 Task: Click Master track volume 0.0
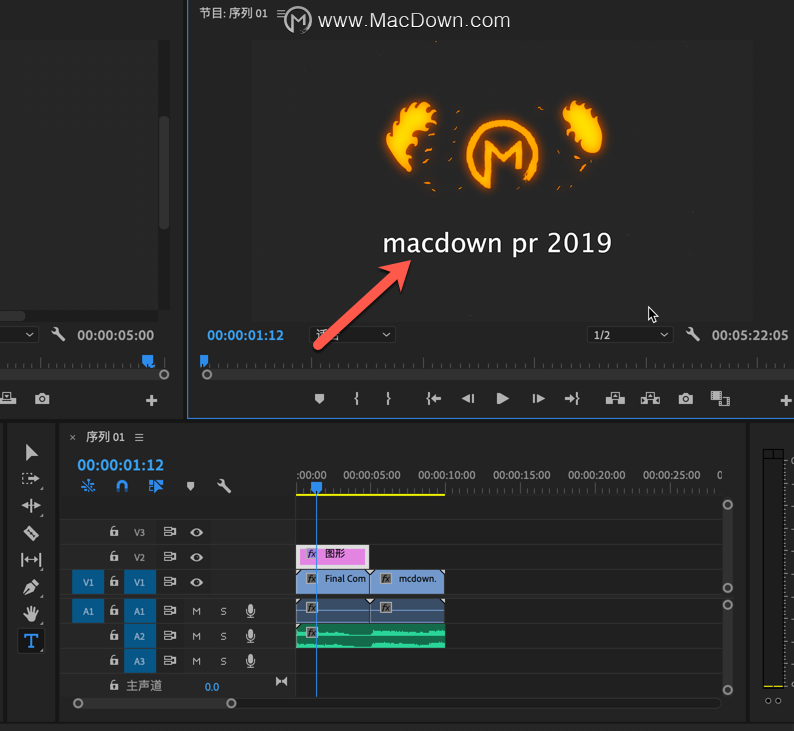pos(212,687)
